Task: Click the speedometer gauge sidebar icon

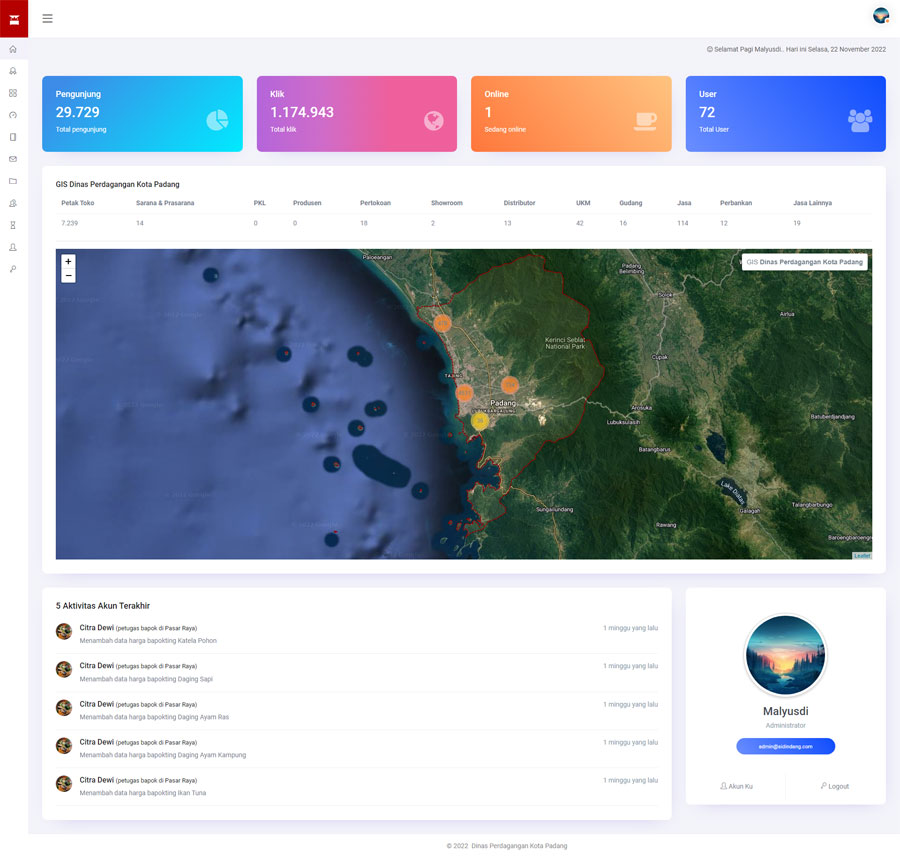Action: pyautogui.click(x=13, y=115)
